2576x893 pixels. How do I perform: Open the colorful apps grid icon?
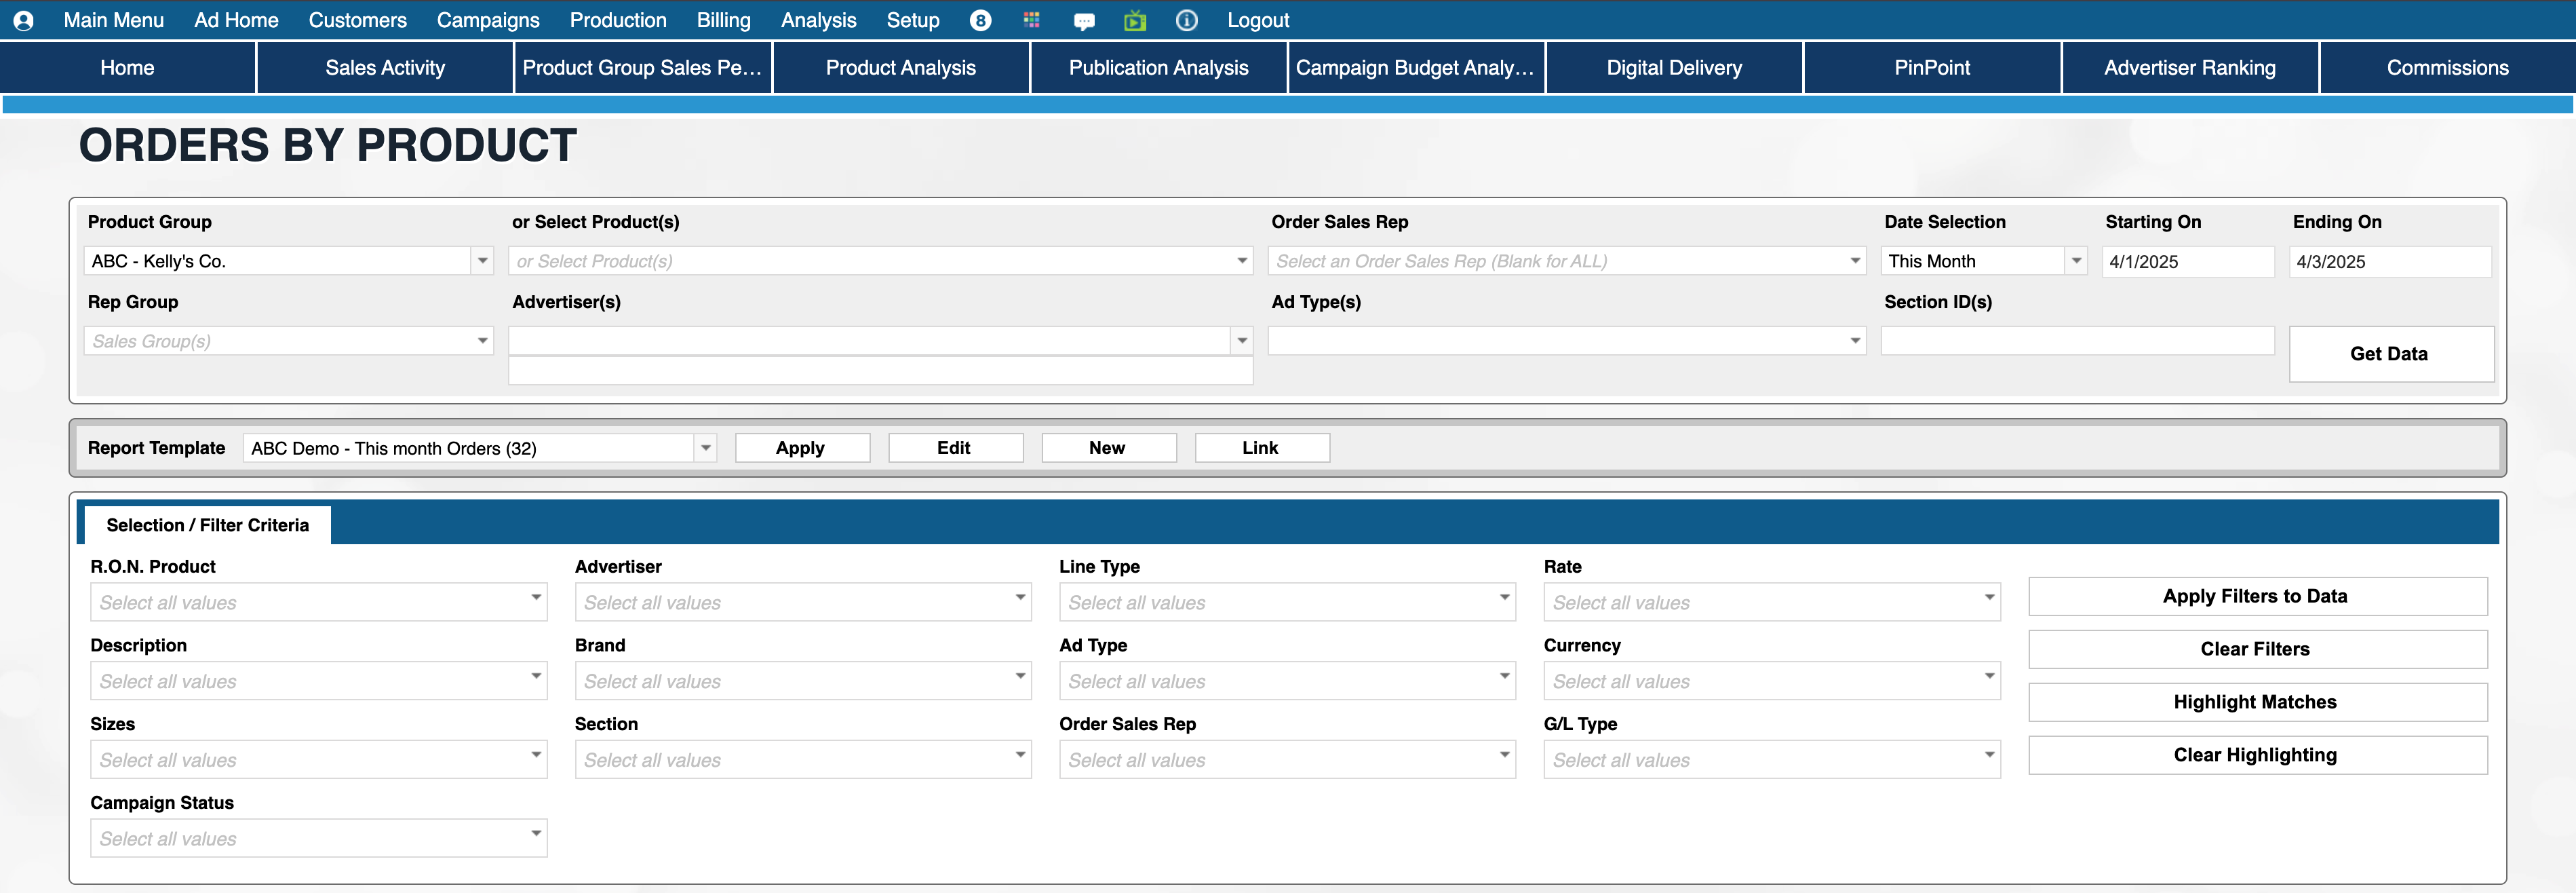[1031, 21]
